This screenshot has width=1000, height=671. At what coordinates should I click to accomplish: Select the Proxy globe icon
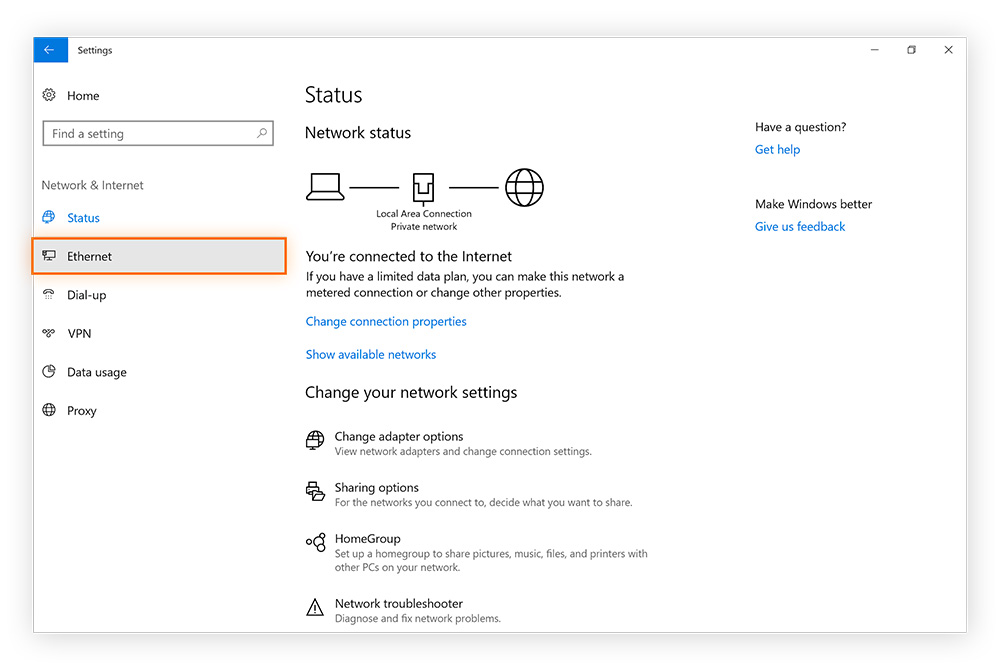click(49, 410)
